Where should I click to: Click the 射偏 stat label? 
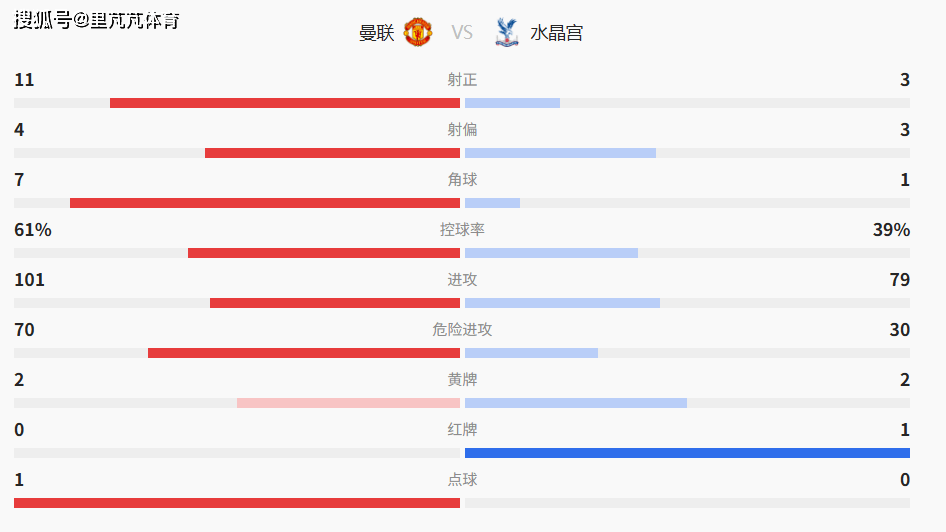[462, 130]
